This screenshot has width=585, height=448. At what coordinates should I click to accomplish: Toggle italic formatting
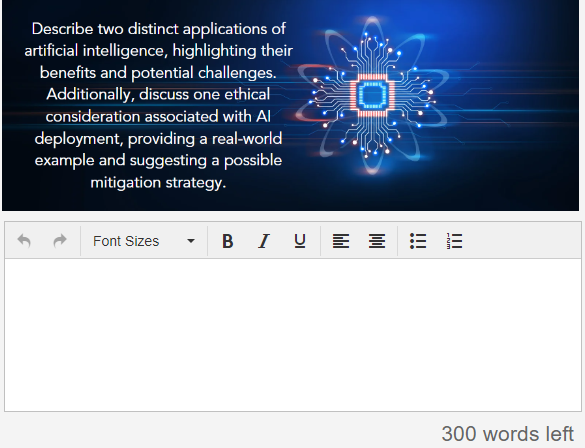coord(264,241)
